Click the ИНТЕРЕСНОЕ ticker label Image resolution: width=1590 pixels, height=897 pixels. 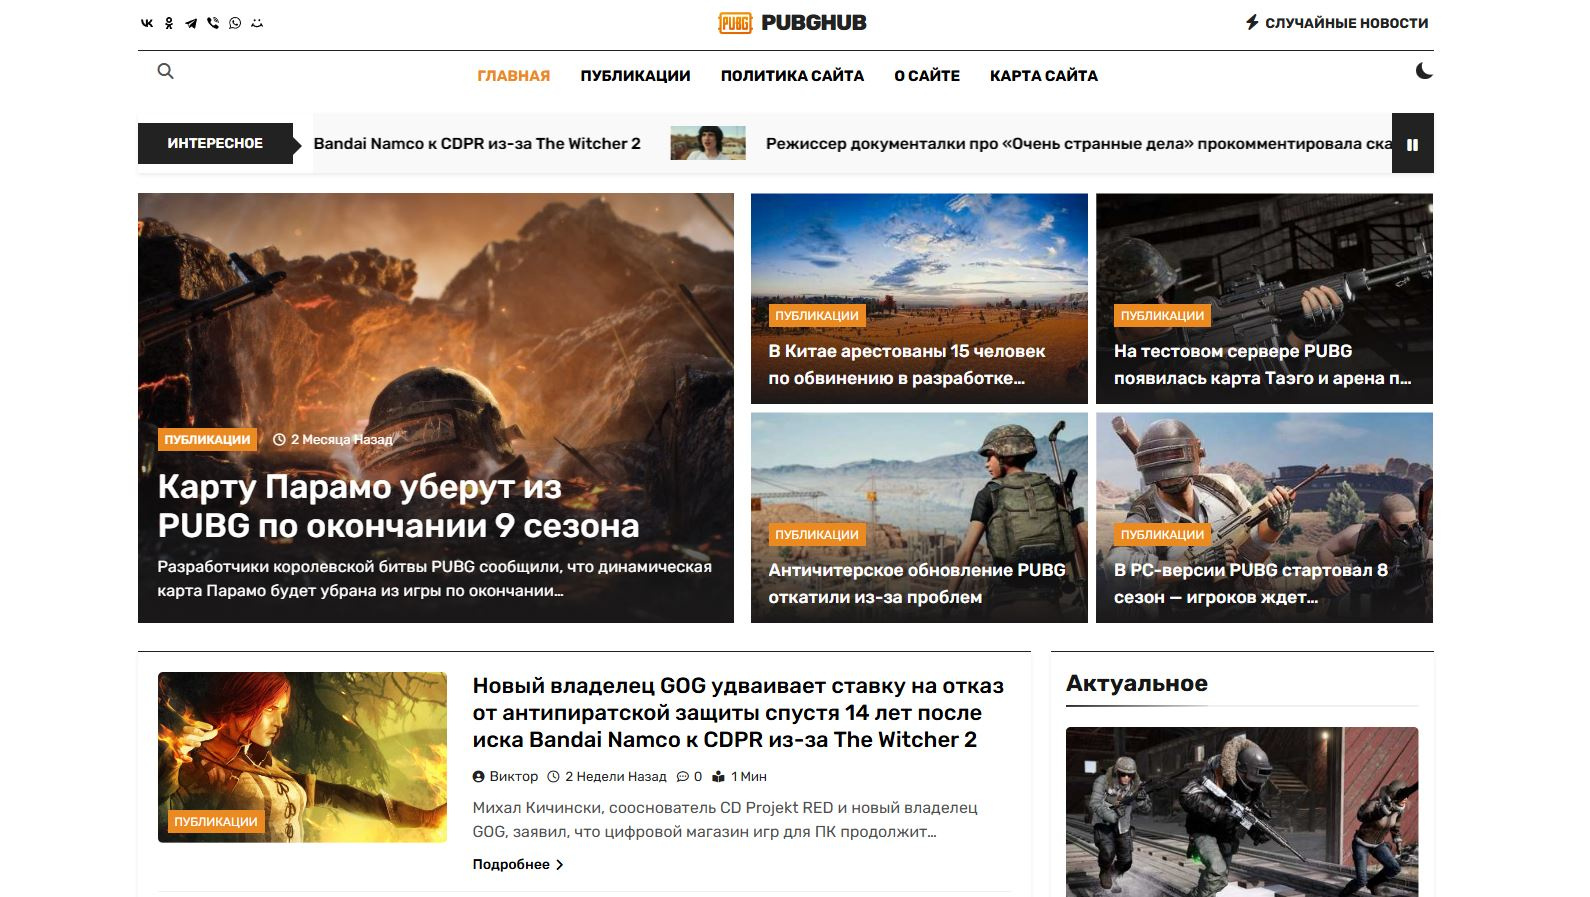coord(215,144)
